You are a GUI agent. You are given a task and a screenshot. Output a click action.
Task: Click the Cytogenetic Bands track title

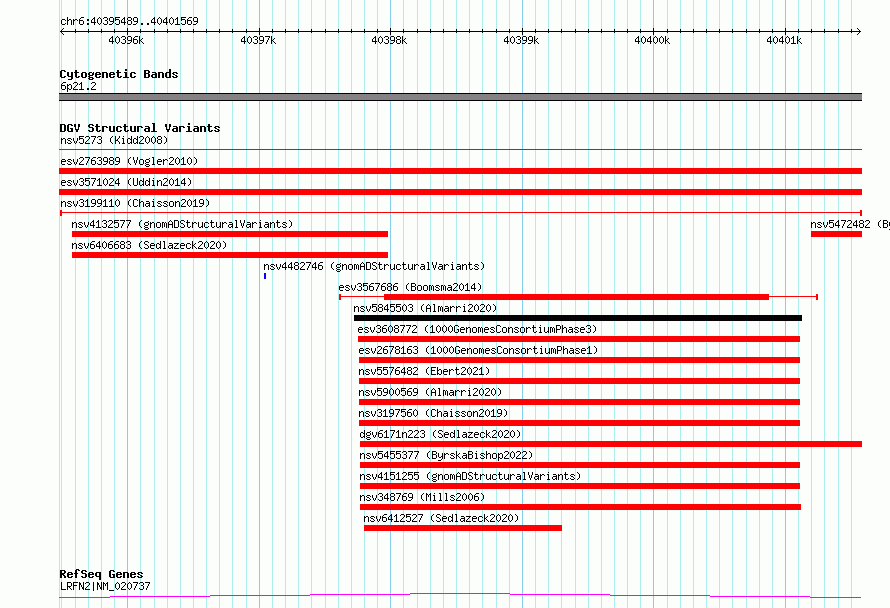coord(119,74)
